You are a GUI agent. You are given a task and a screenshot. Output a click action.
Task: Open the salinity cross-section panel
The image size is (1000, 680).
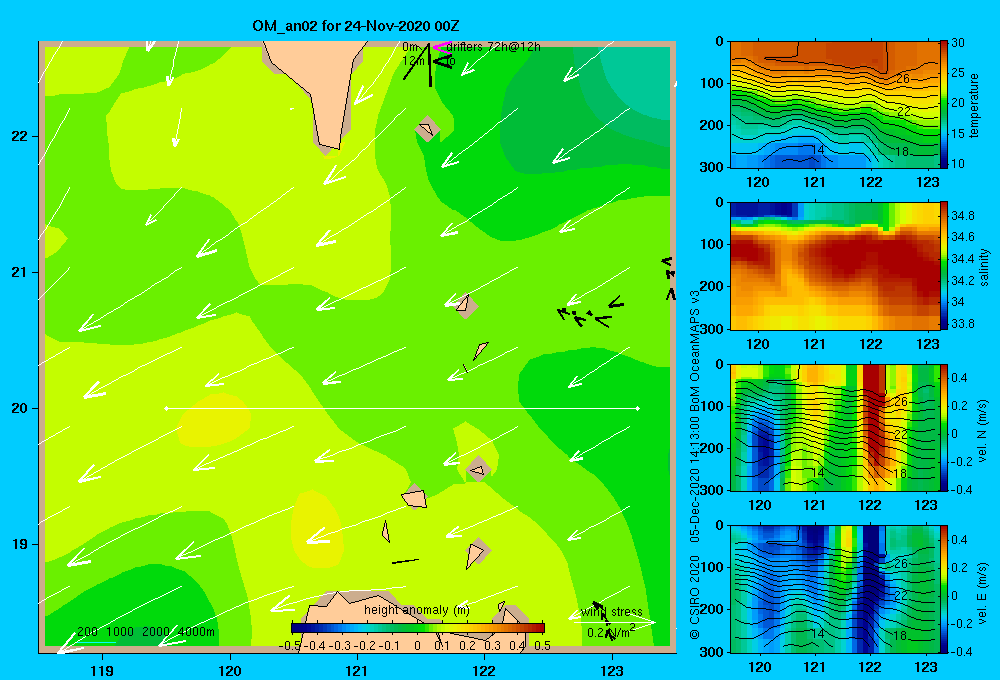coord(834,266)
